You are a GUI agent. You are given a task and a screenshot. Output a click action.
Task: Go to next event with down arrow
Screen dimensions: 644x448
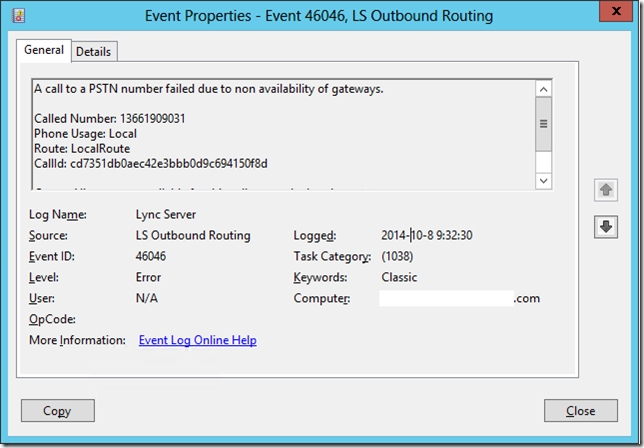coord(606,227)
